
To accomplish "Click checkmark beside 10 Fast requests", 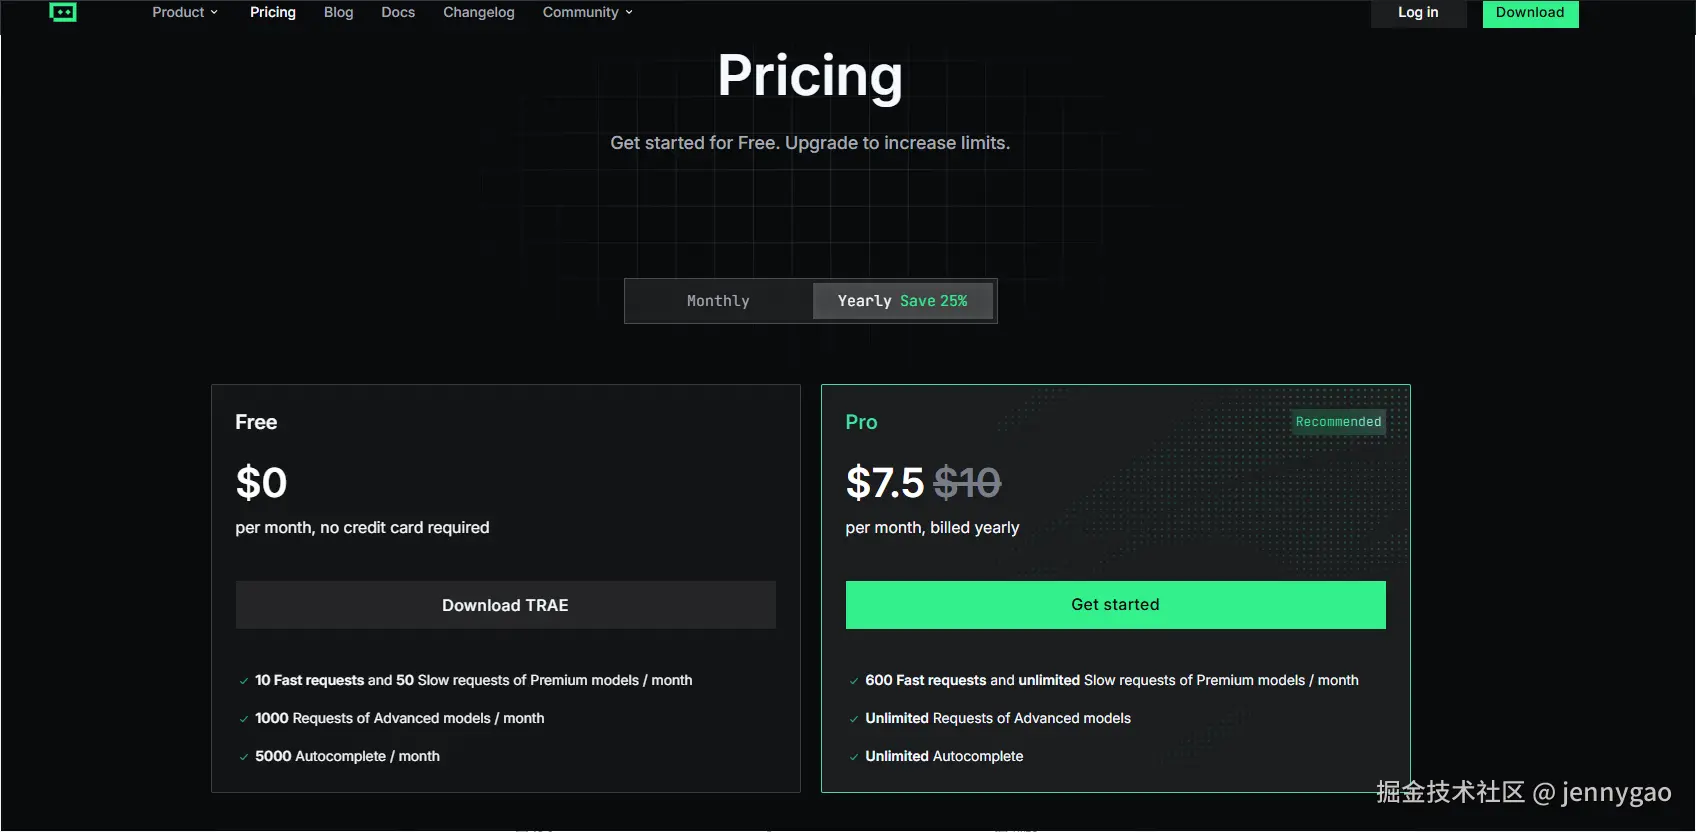I will (x=244, y=681).
